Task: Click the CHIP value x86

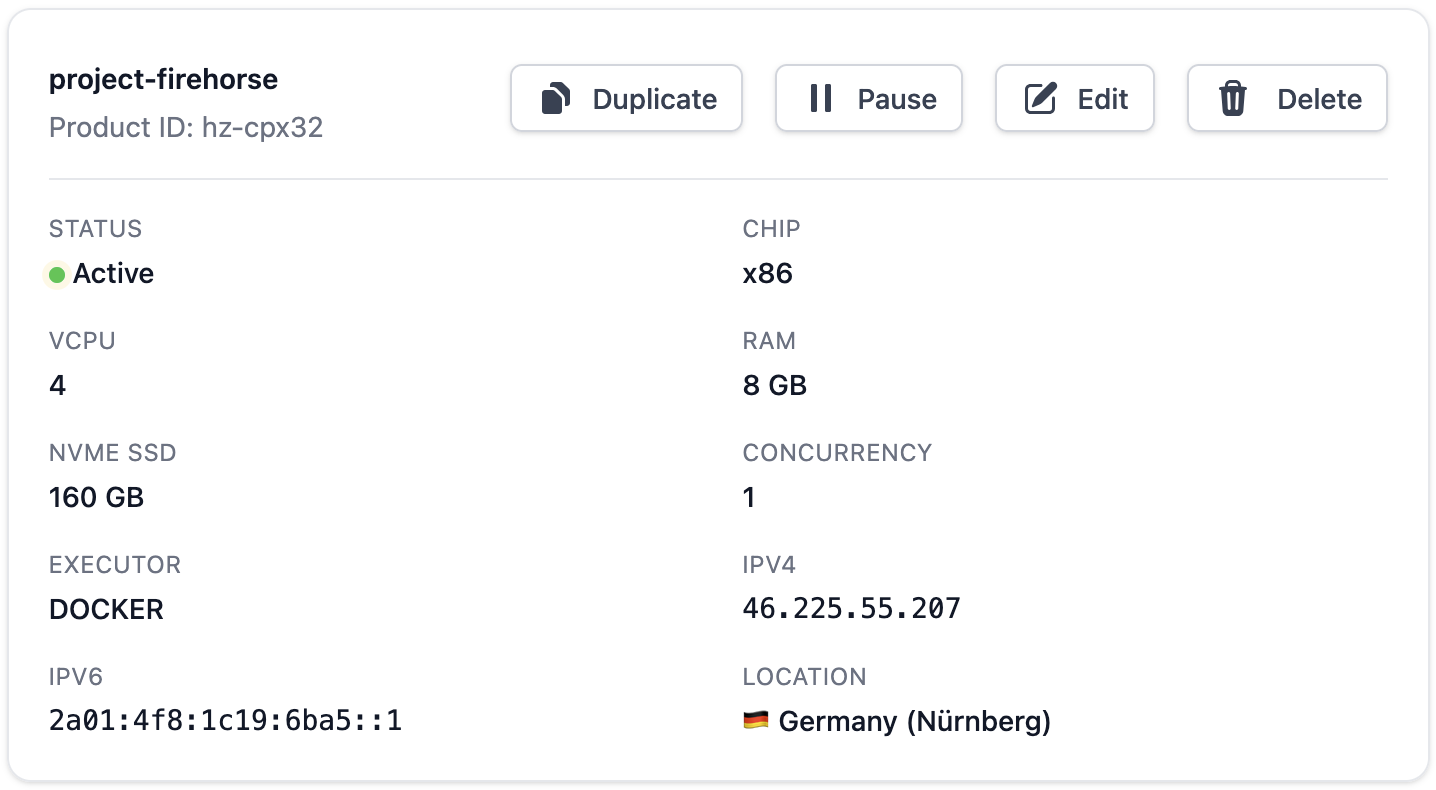Action: 767,272
